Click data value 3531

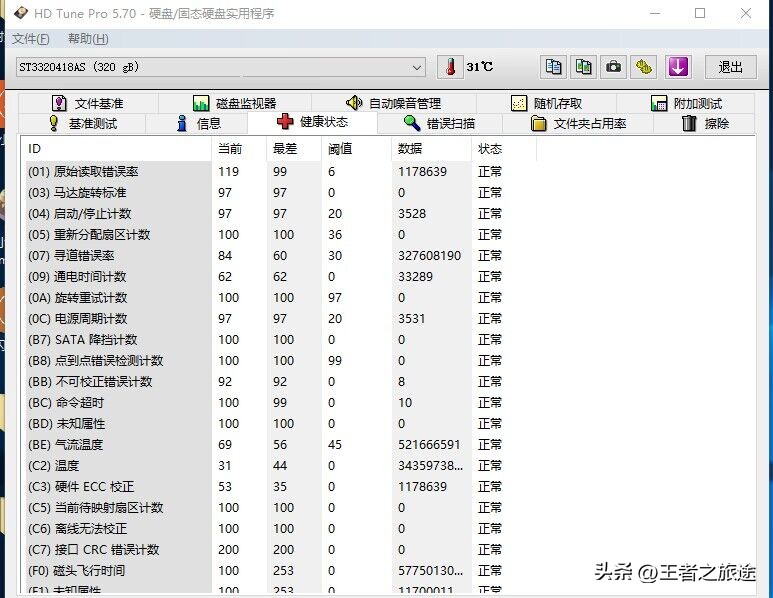pyautogui.click(x=411, y=318)
